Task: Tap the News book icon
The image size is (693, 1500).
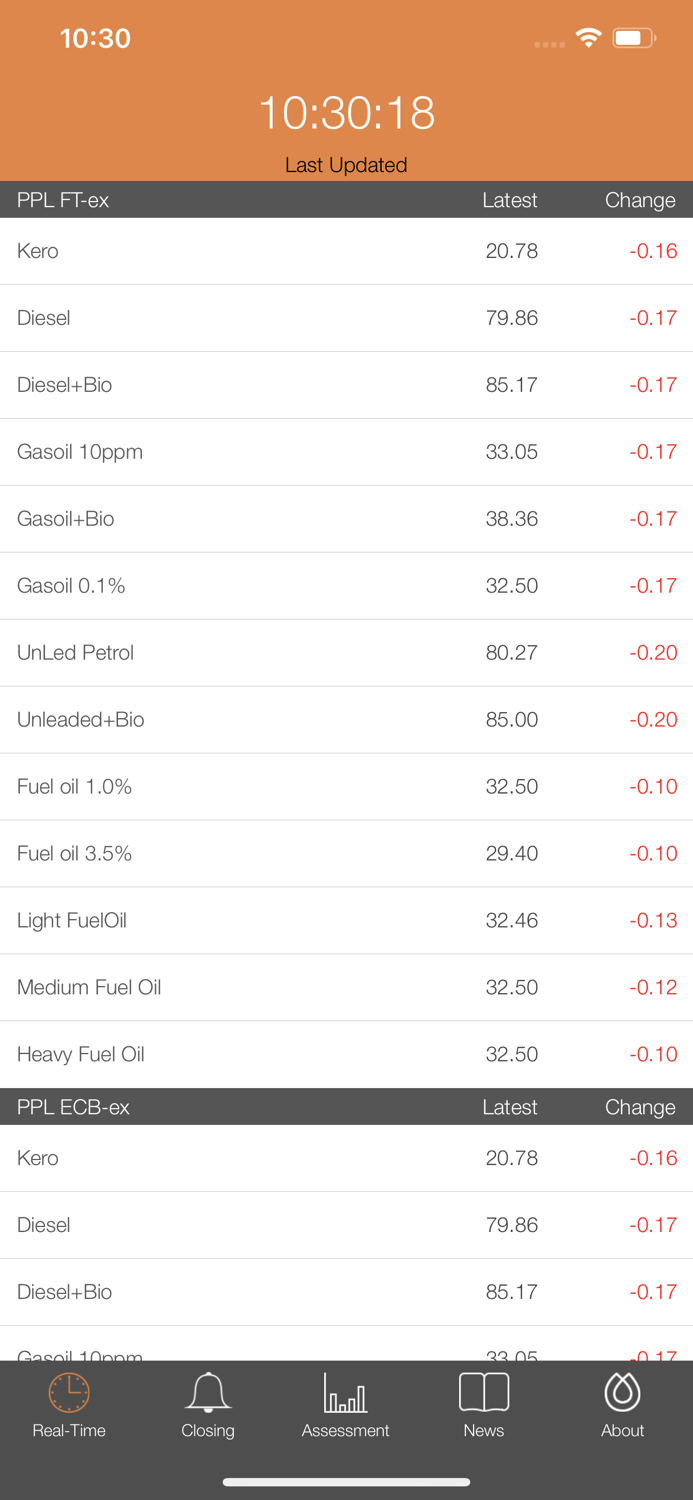Action: tap(484, 1392)
